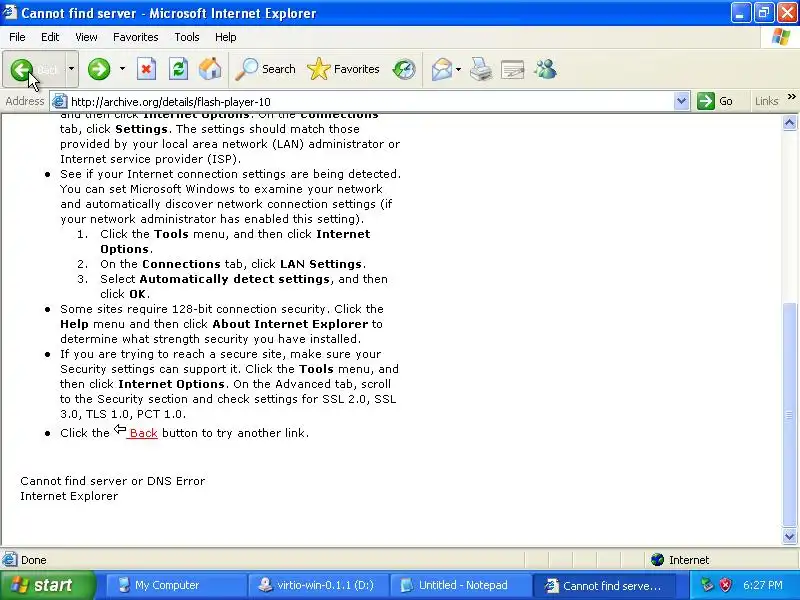Click the address bar URL field
Viewport: 800px width, 600px height.
pos(370,102)
